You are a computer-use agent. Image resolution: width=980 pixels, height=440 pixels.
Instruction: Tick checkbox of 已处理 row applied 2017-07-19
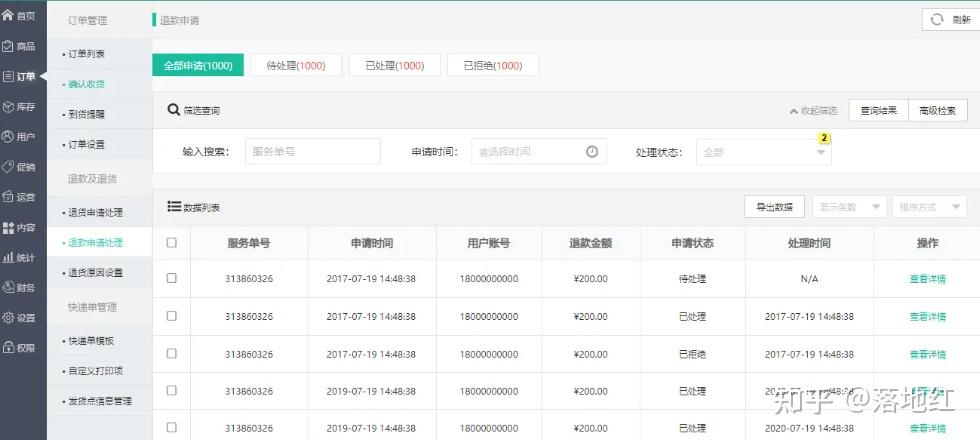(171, 316)
